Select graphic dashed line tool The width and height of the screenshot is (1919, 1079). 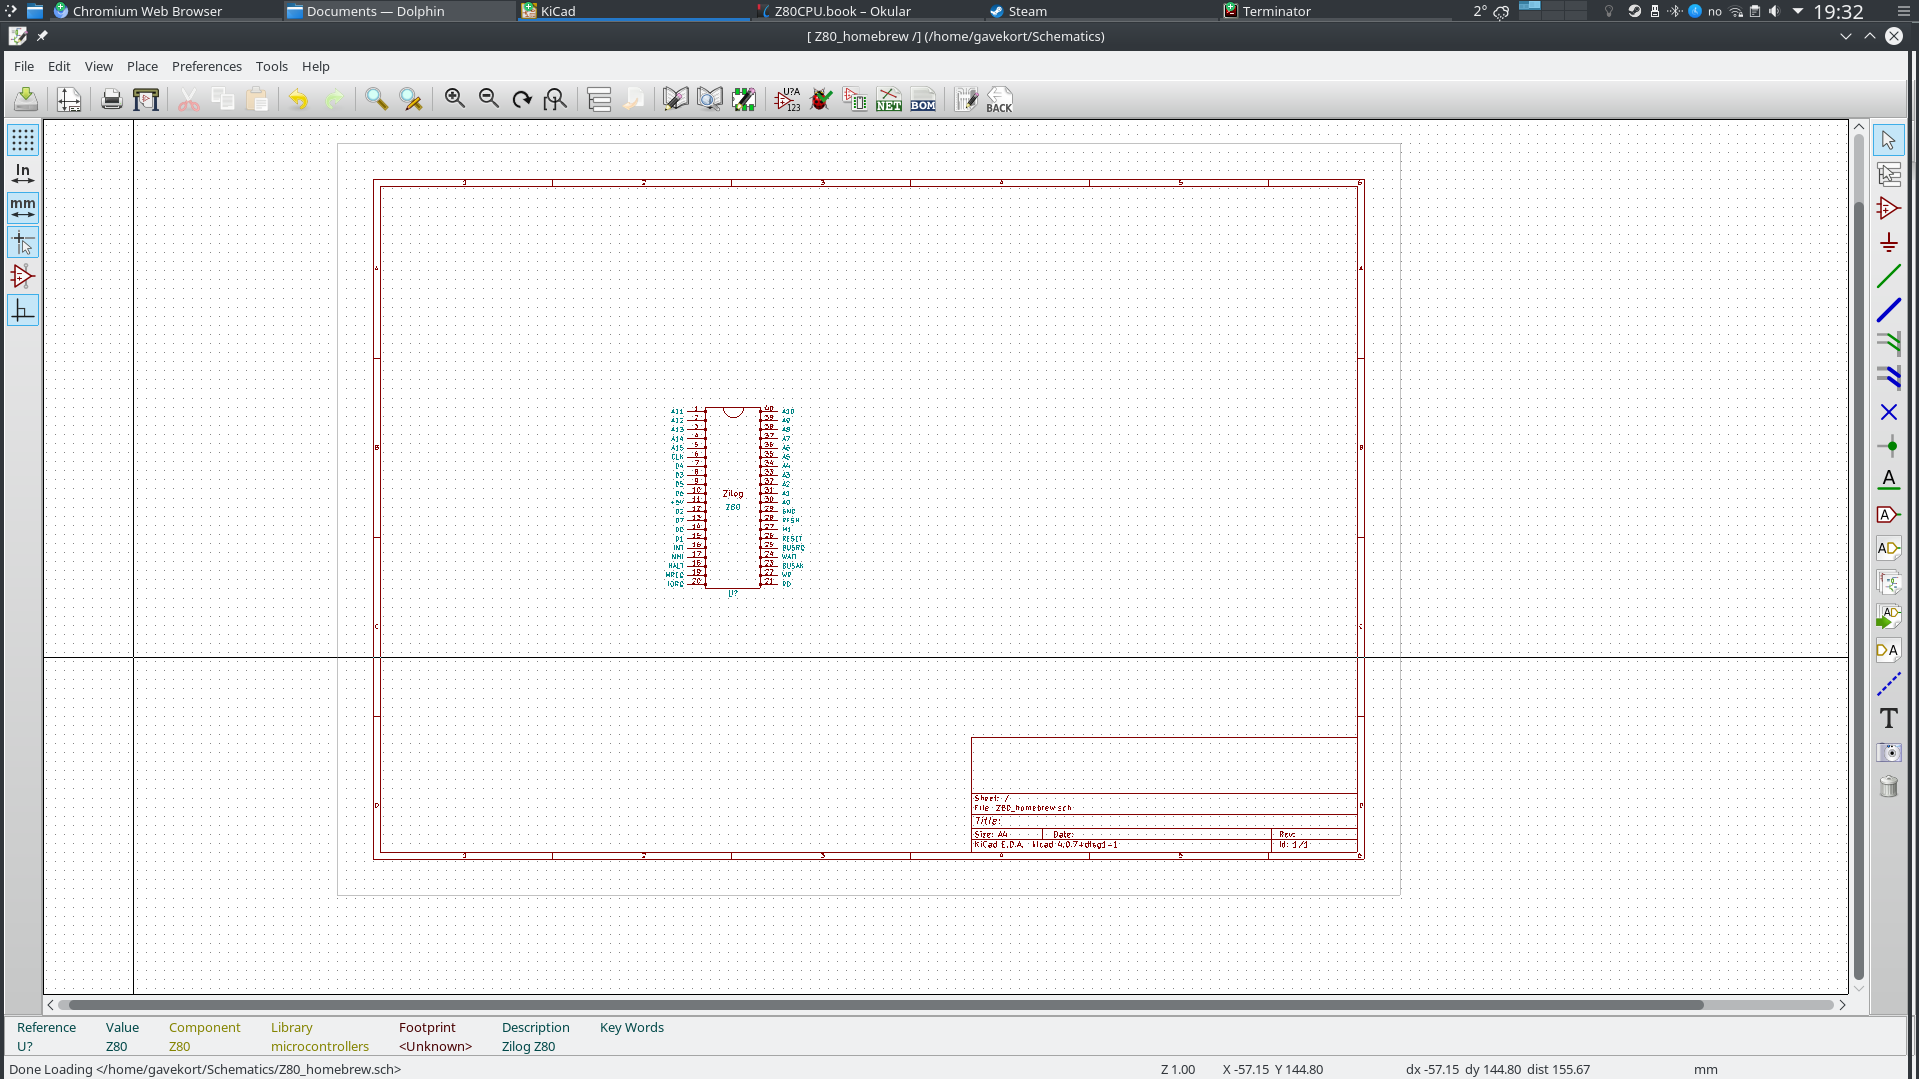click(x=1888, y=684)
